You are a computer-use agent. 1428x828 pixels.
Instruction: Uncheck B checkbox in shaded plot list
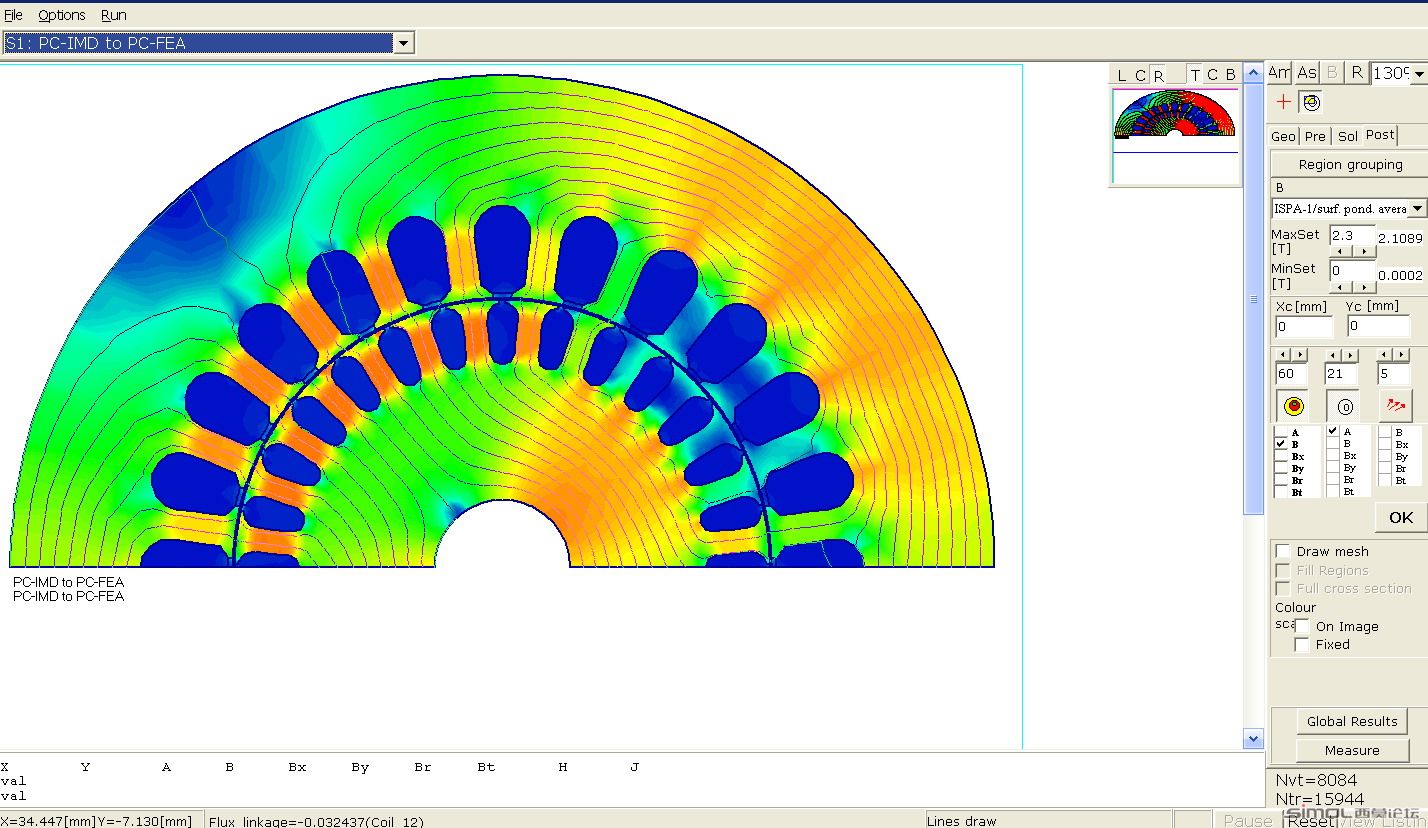[x=1281, y=444]
